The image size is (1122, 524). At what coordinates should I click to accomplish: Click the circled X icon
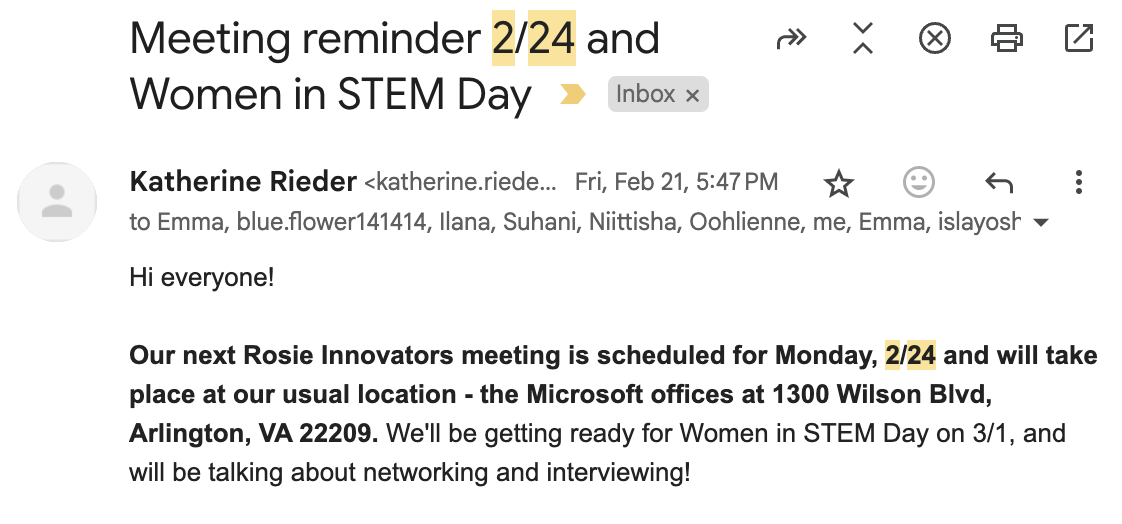tap(934, 39)
